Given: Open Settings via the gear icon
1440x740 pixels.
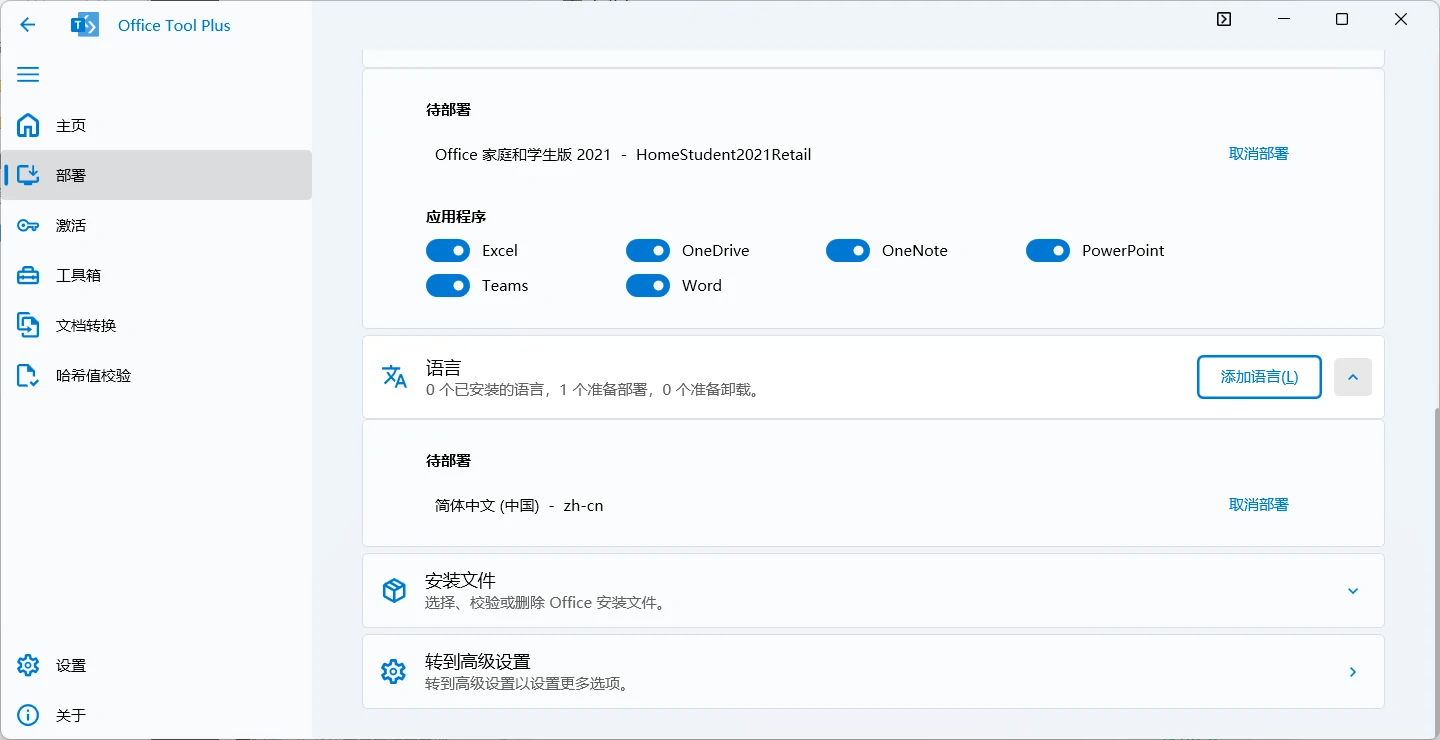Looking at the screenshot, I should pos(28,665).
